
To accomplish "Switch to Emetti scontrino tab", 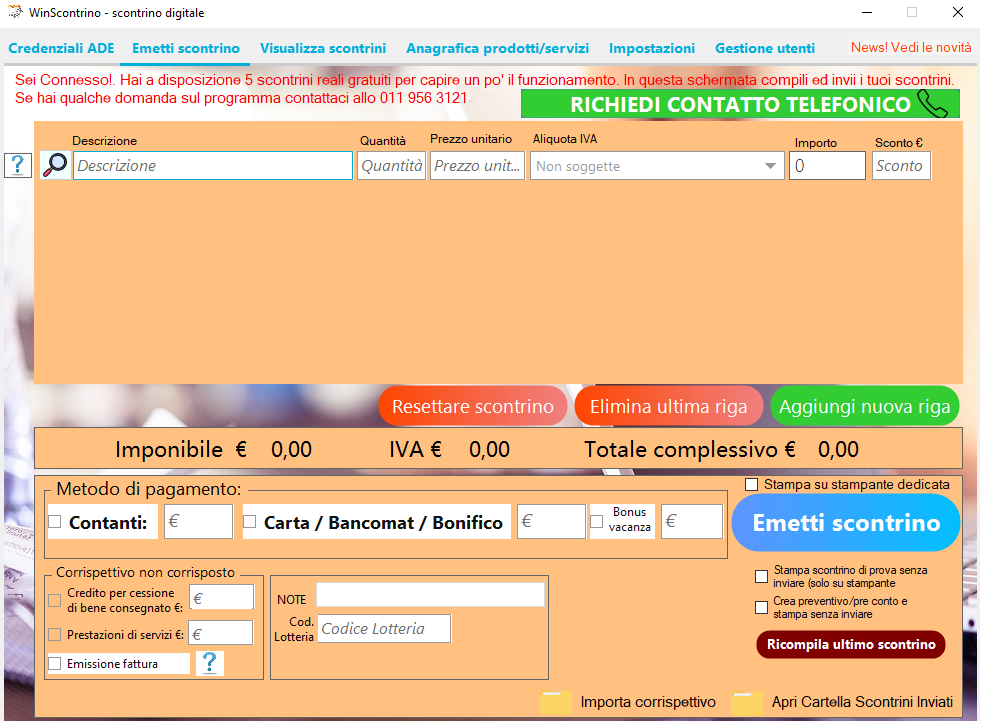I will coord(186,48).
